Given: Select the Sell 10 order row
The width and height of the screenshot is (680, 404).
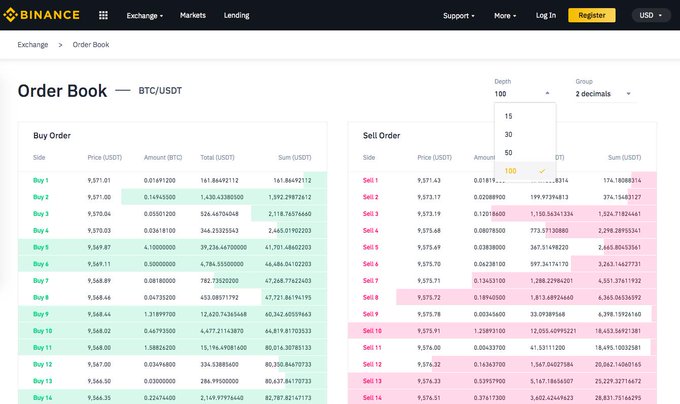Looking at the screenshot, I should [502, 331].
